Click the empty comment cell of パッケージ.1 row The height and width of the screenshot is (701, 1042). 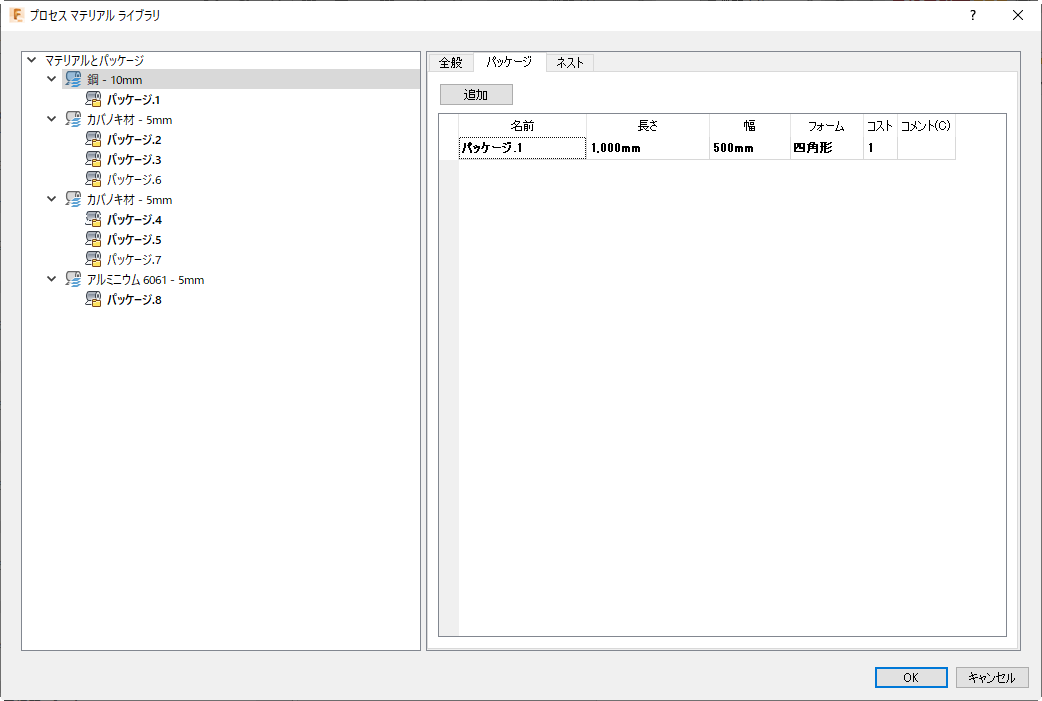926,148
